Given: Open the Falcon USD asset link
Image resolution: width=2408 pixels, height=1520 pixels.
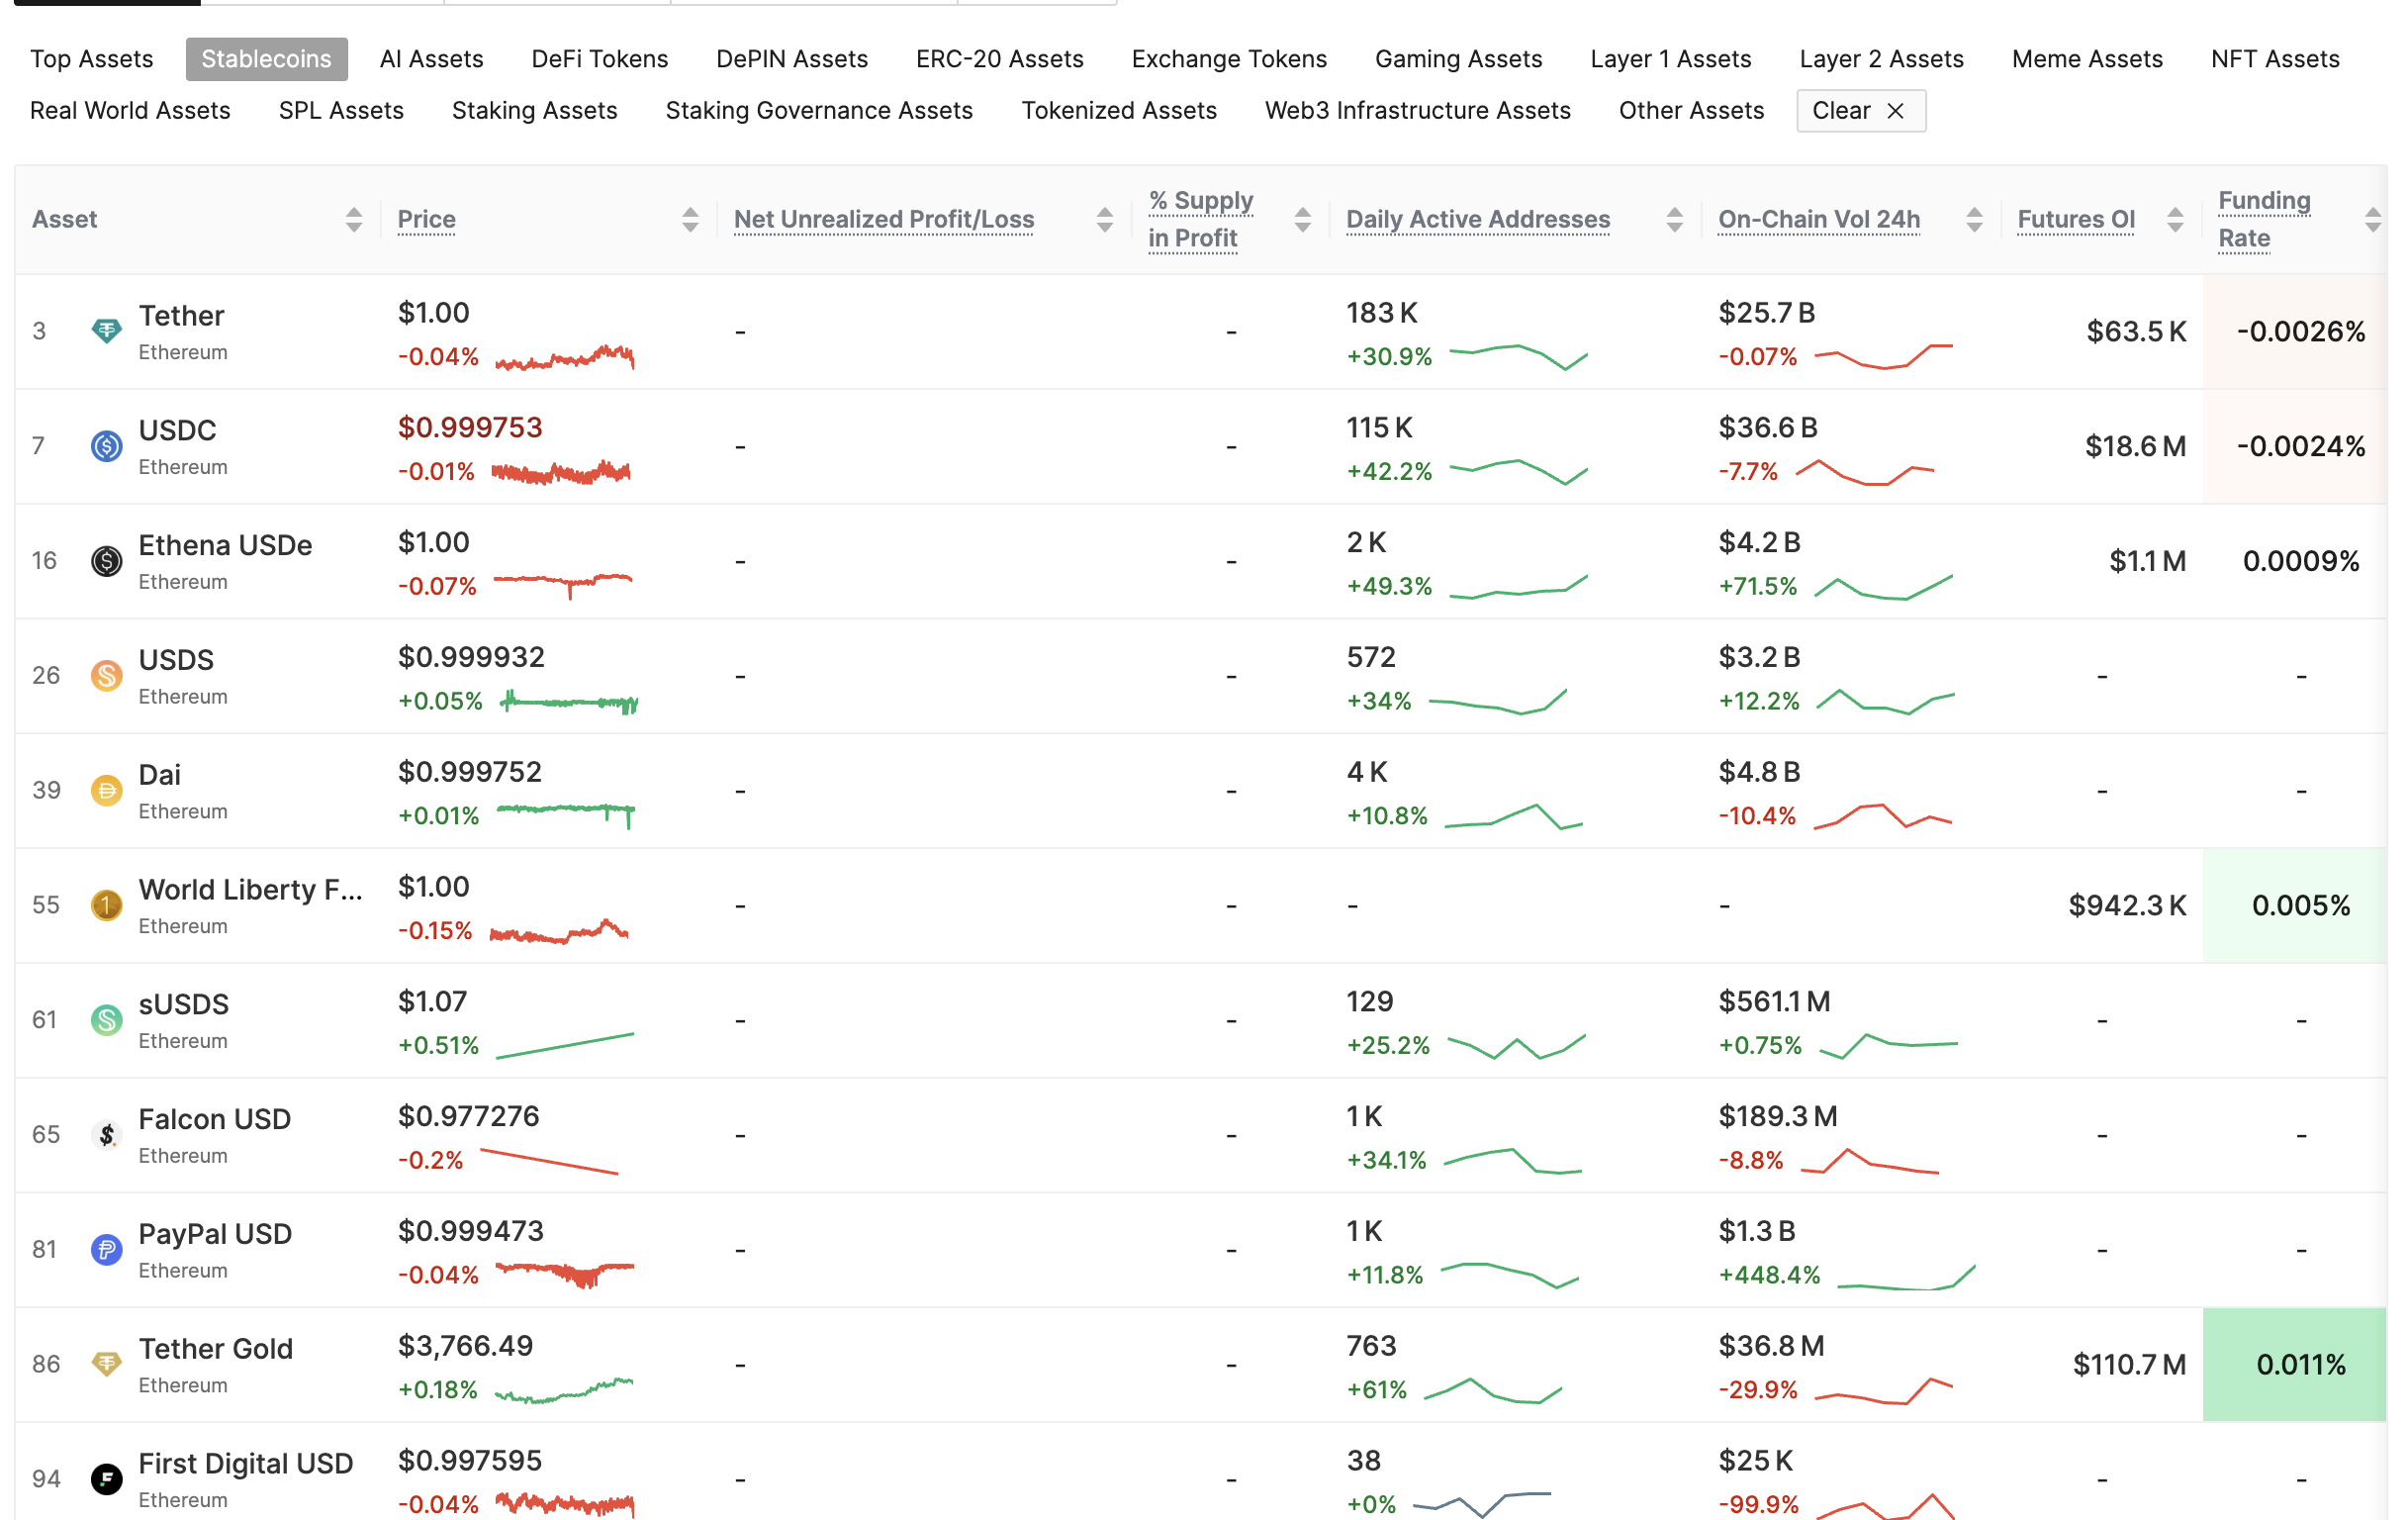Looking at the screenshot, I should point(214,1120).
